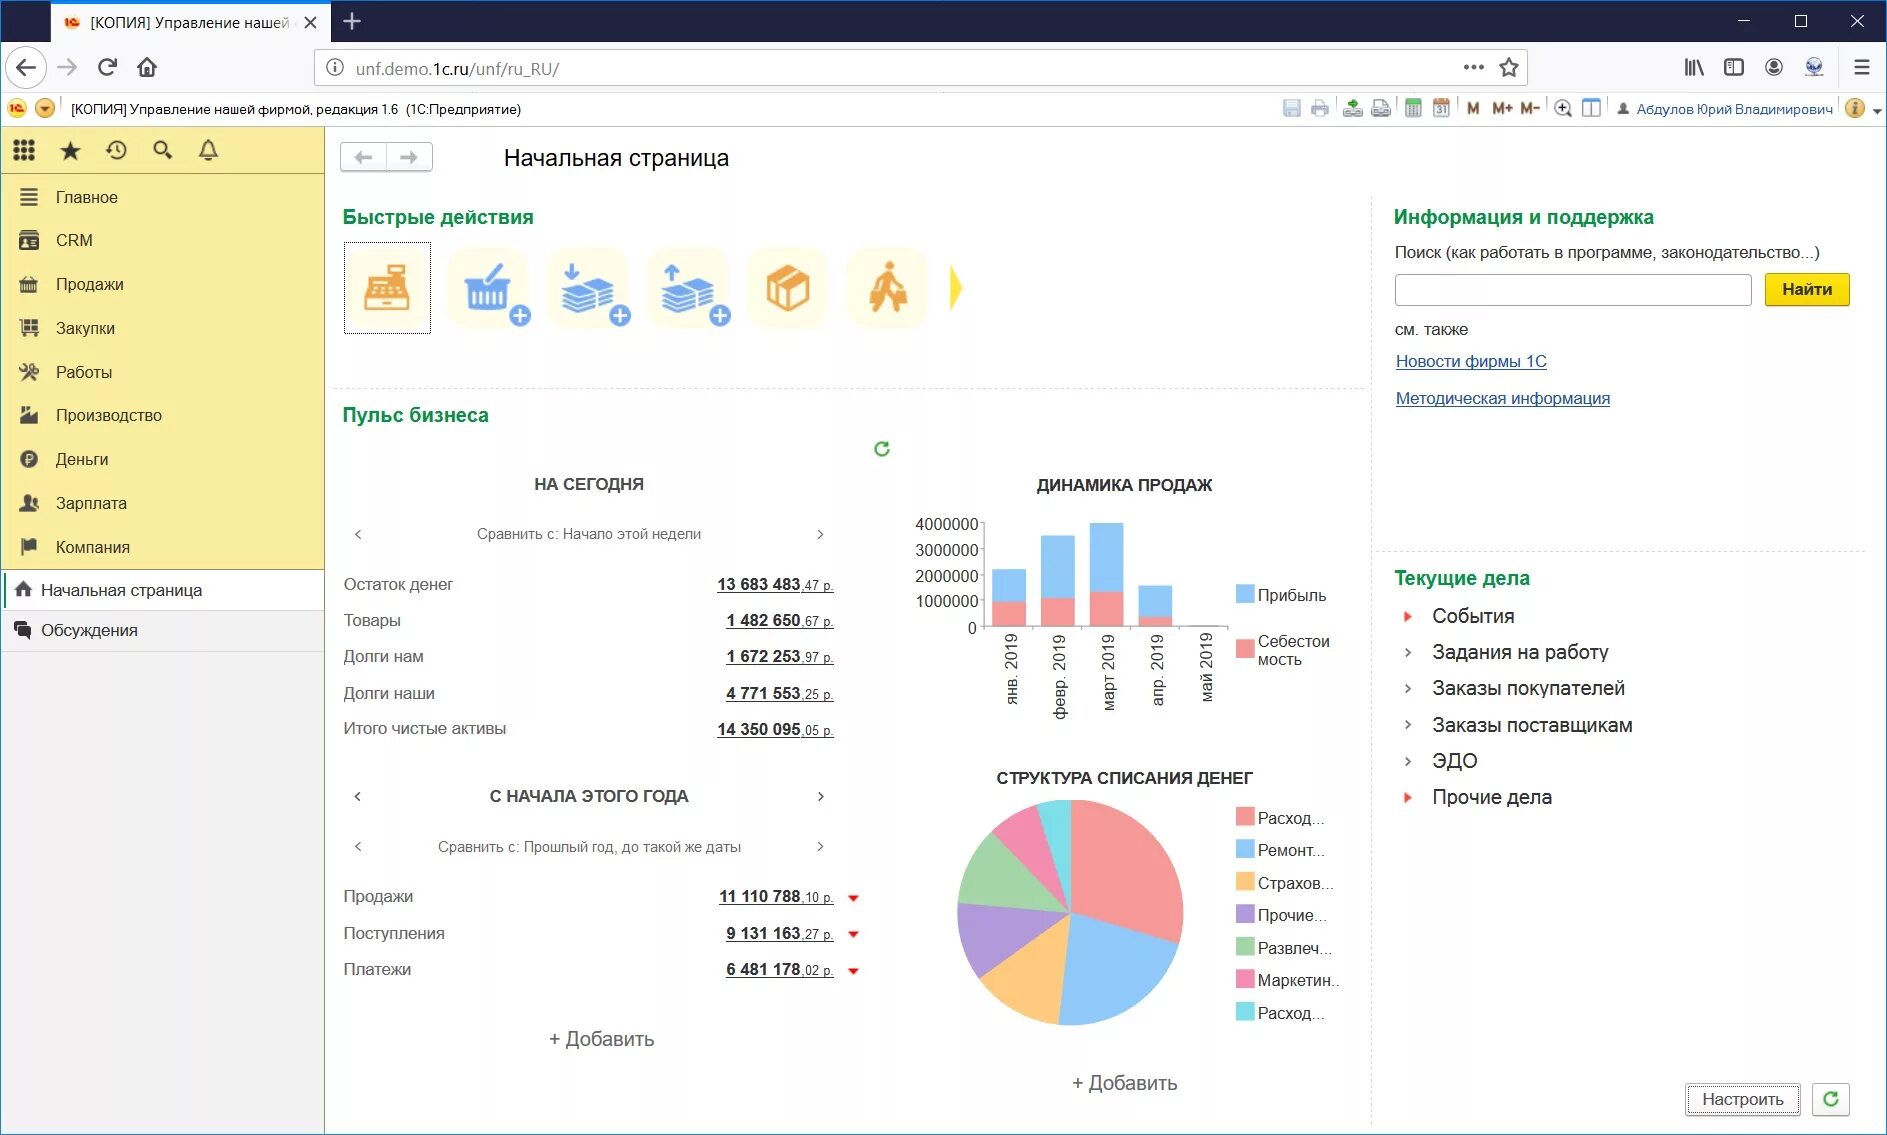The height and width of the screenshot is (1135, 1887).
Task: Click Ремонт legend swatch in pie chart
Action: pos(1245,849)
